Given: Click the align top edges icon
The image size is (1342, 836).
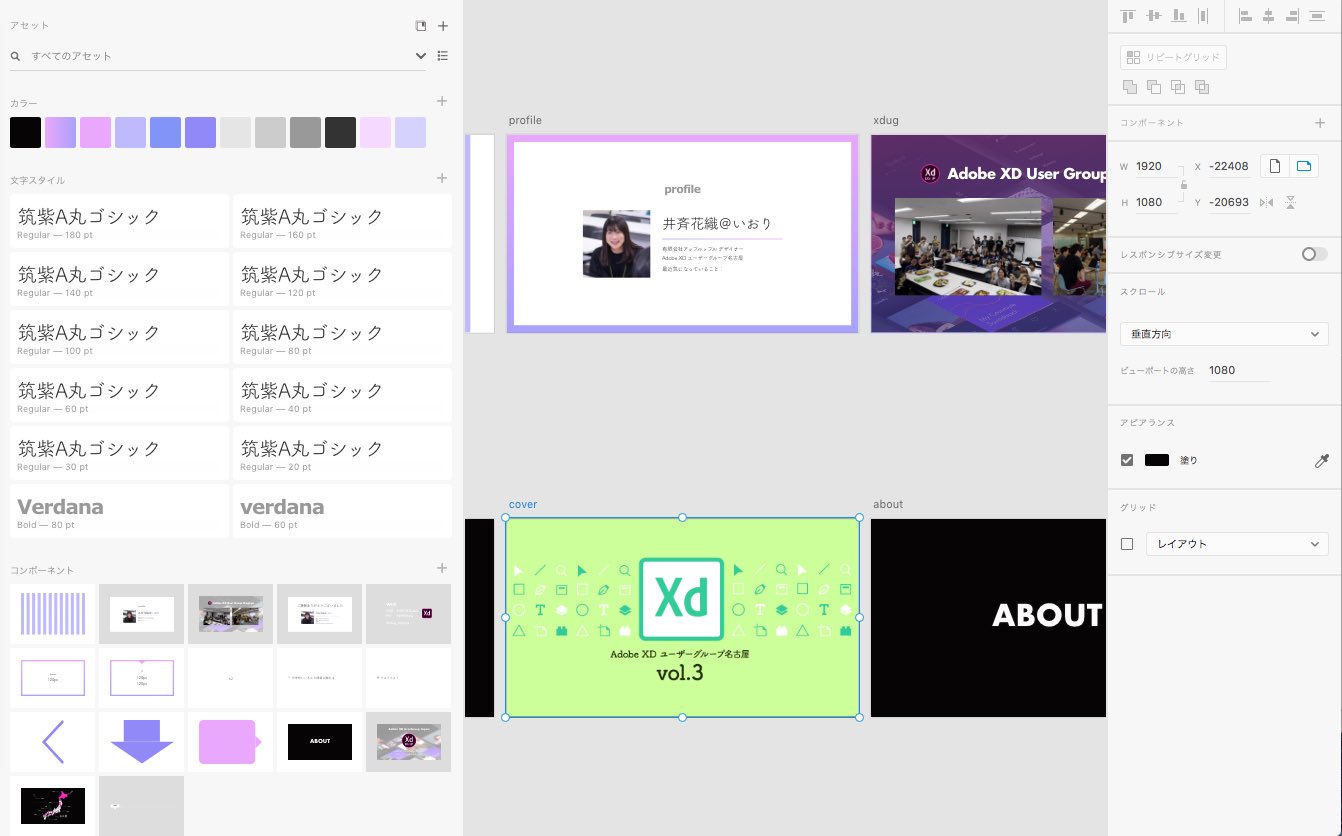Looking at the screenshot, I should (x=1128, y=16).
